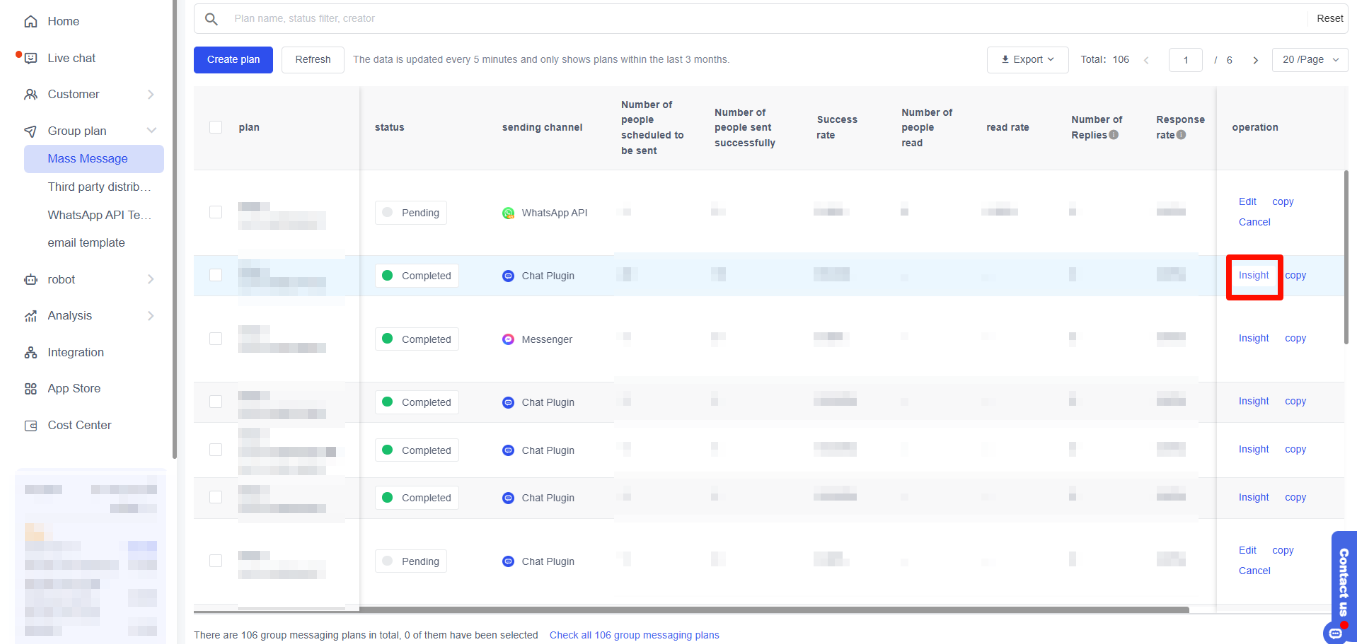Image resolution: width=1357 pixels, height=644 pixels.
Task: Open Third party distribution menu item
Action: coord(99,187)
